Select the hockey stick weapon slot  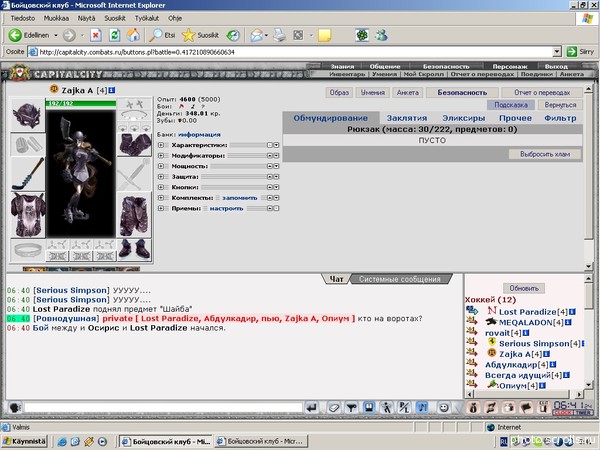pyautogui.click(x=28, y=174)
